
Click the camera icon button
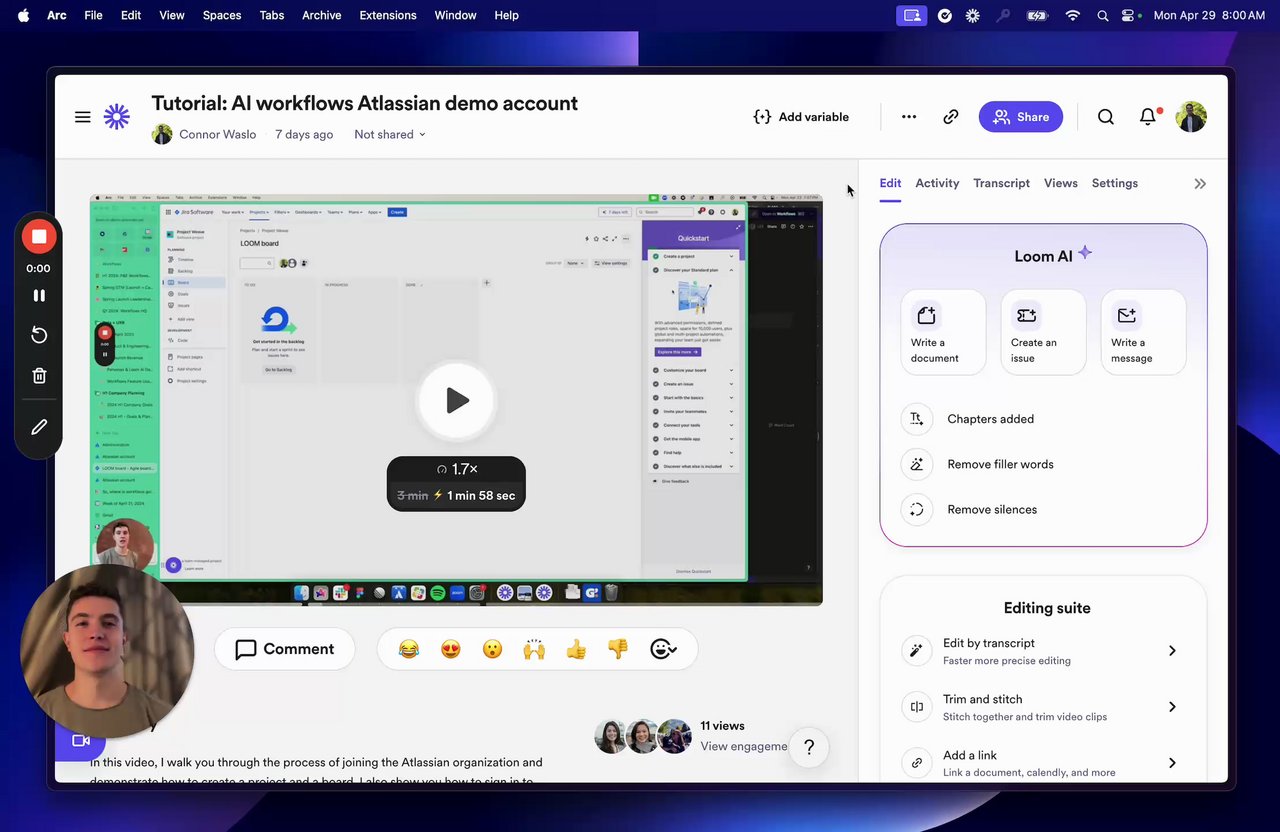(81, 741)
